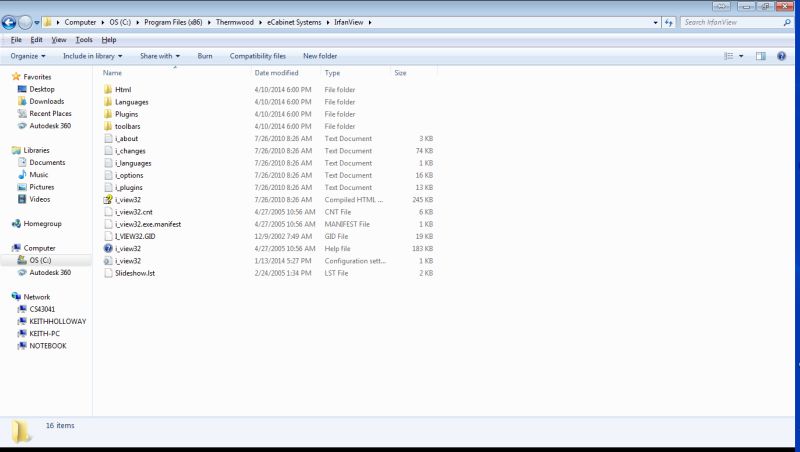Select the i_view32 configuration settings file
This screenshot has width=800, height=452.
128,260
